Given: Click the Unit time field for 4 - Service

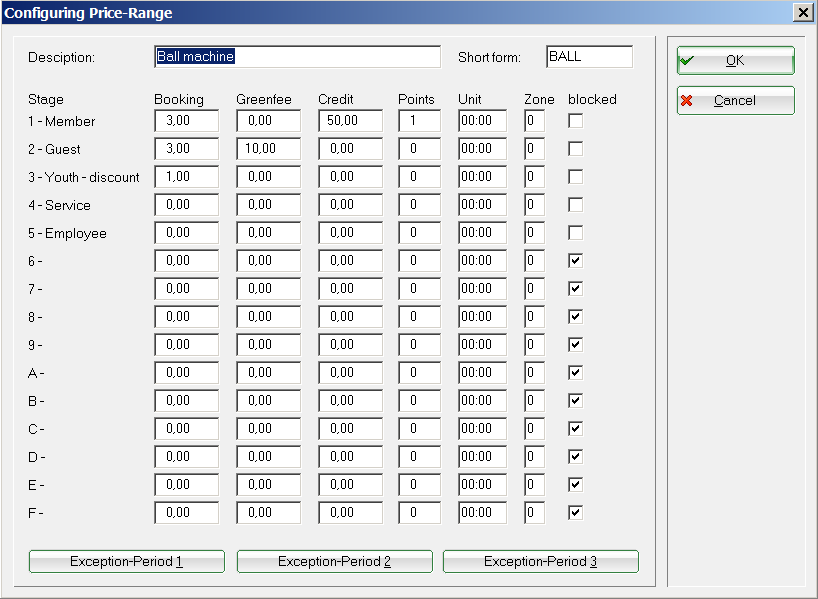Looking at the screenshot, I should (x=482, y=205).
